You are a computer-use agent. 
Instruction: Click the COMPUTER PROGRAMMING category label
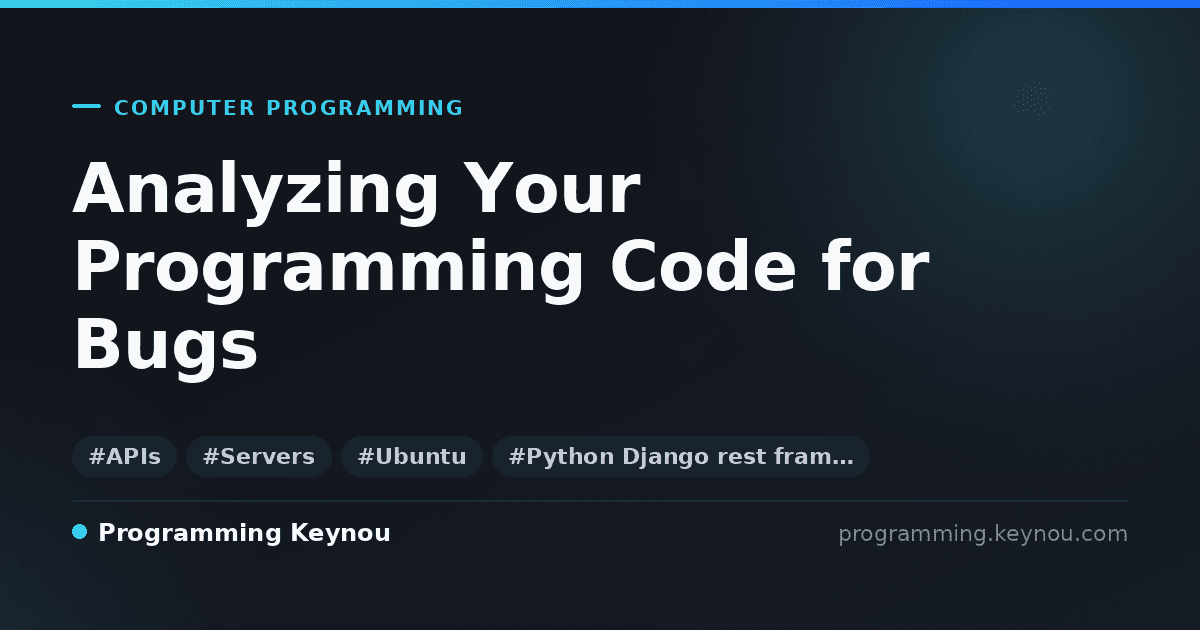289,108
